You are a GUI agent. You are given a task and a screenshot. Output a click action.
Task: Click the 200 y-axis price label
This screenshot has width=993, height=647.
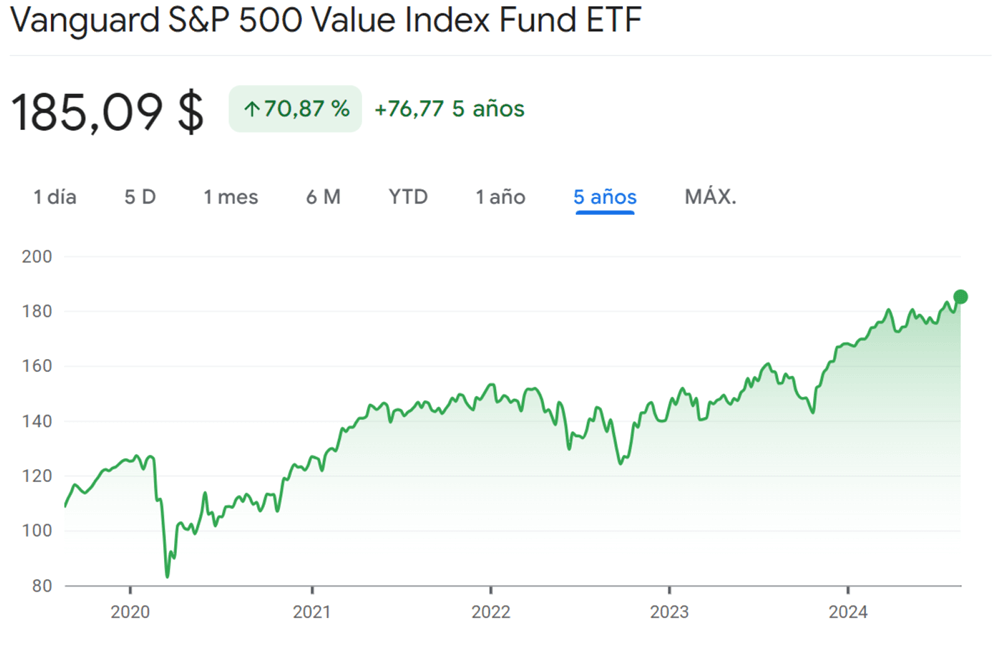(37, 257)
